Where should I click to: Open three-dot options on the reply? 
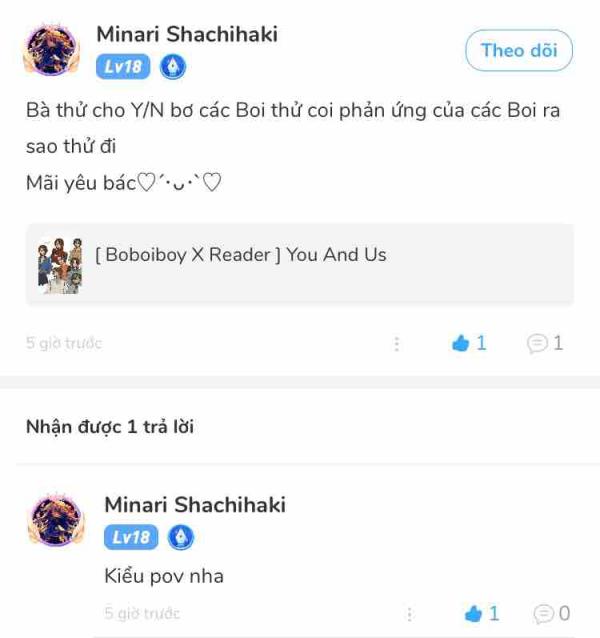410,614
